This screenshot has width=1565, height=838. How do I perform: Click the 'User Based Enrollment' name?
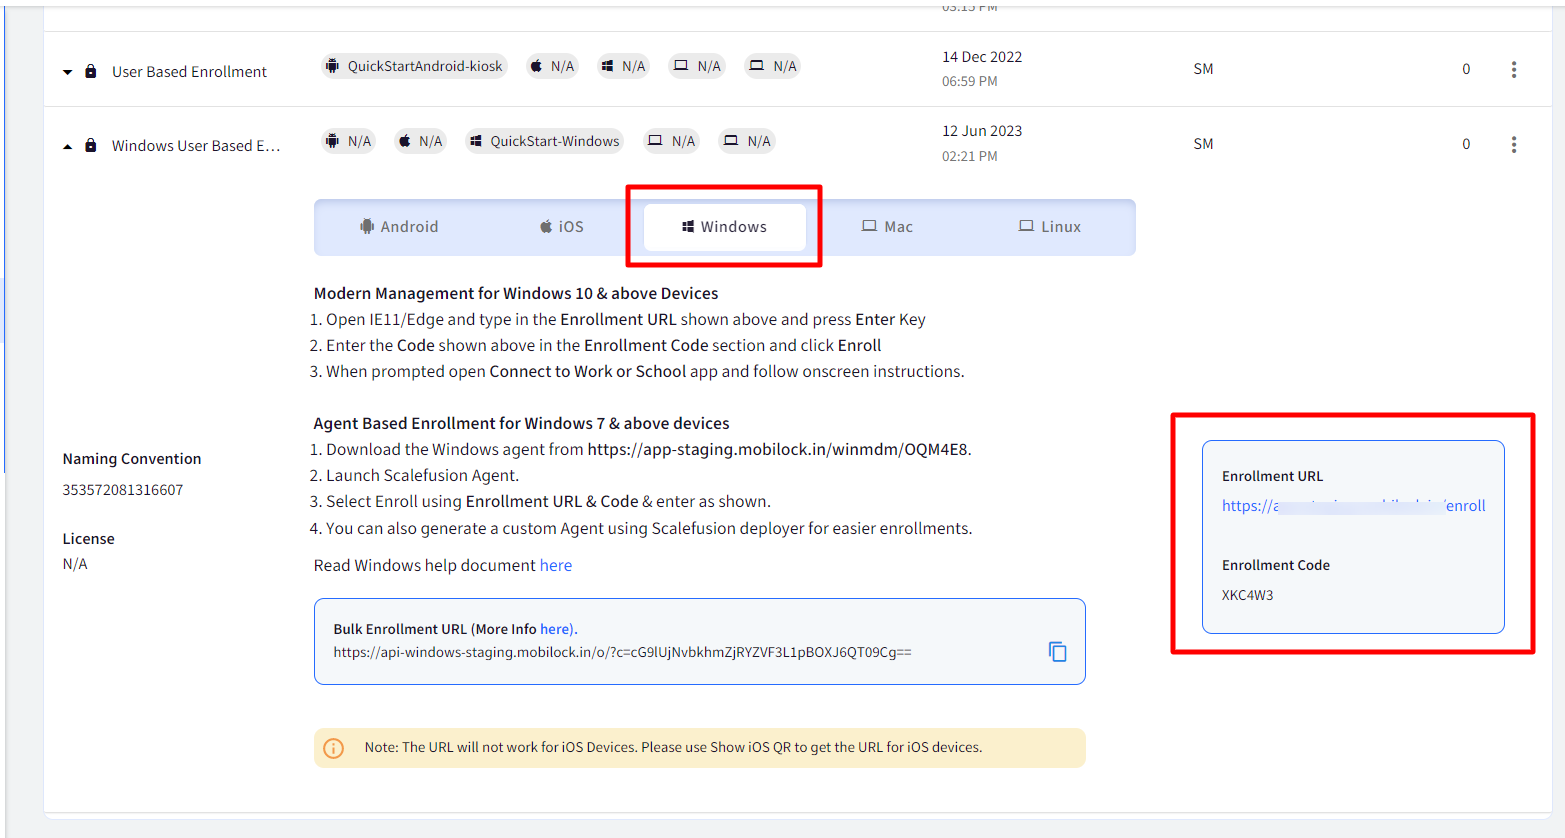click(189, 72)
